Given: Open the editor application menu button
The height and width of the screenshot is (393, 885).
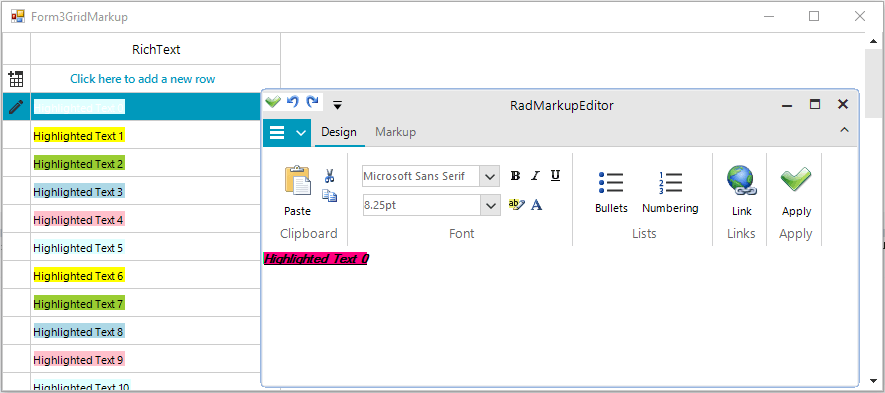Looking at the screenshot, I should coord(287,133).
